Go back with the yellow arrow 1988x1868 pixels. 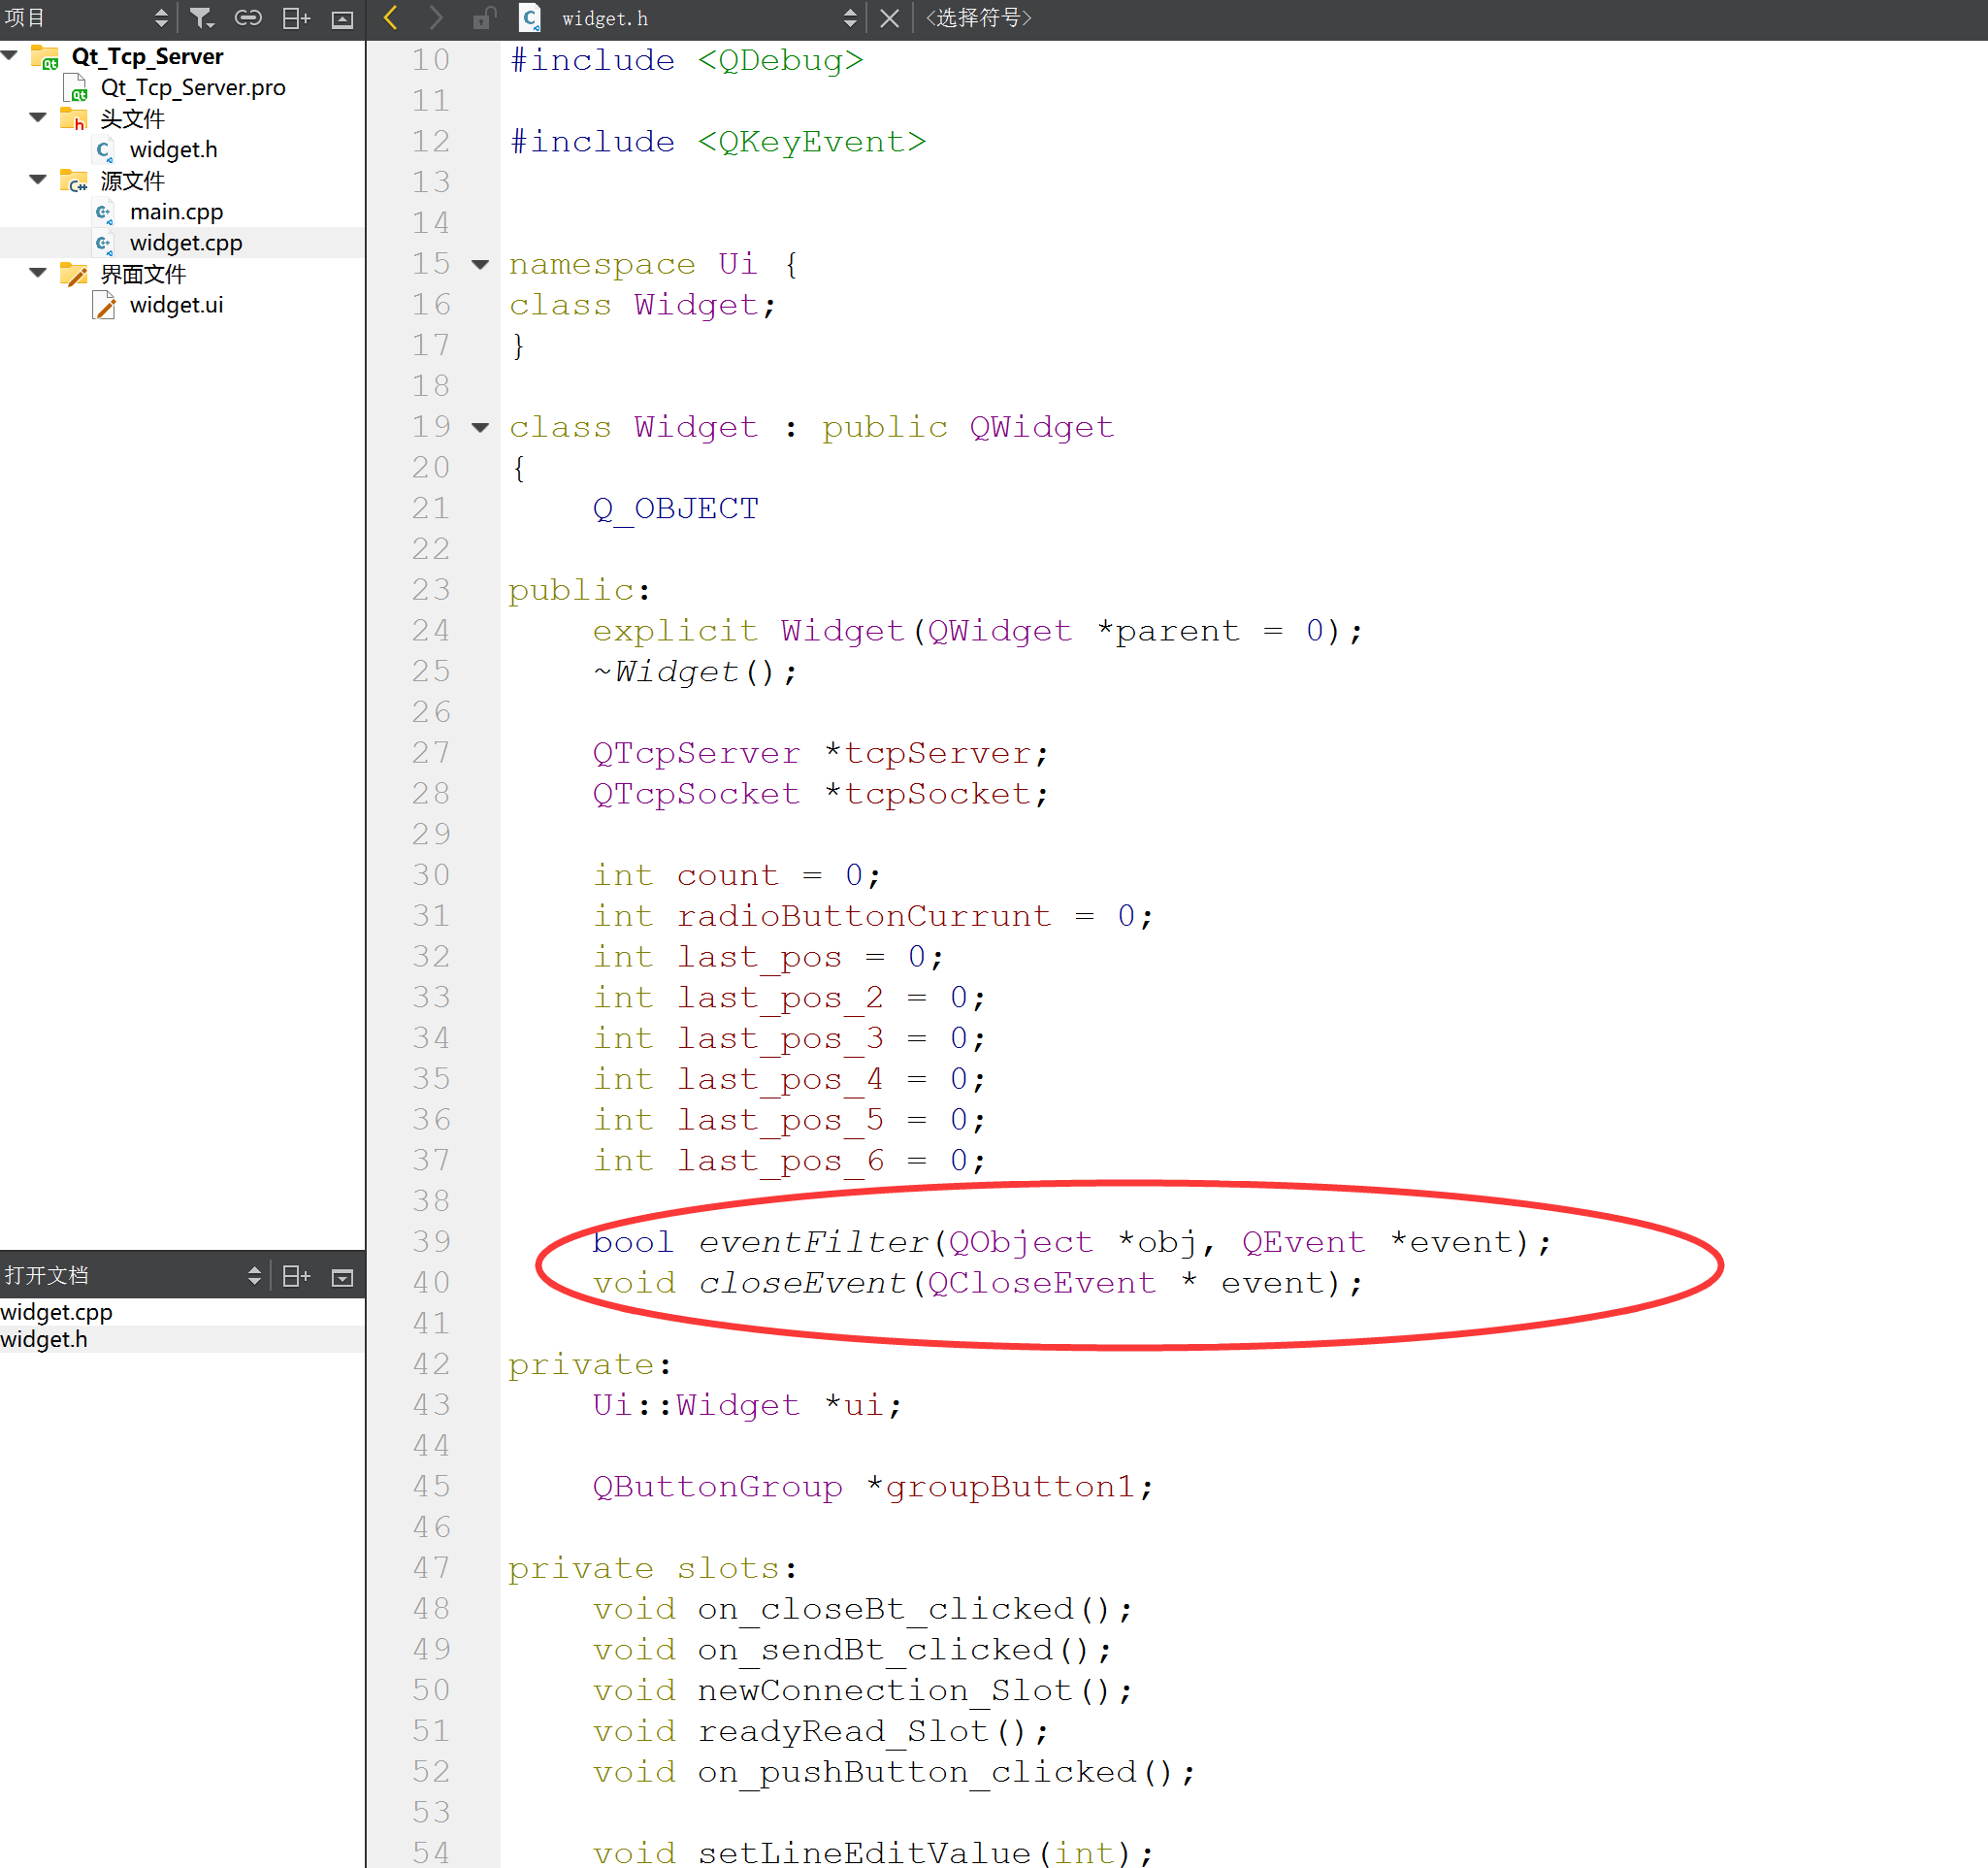pyautogui.click(x=392, y=18)
